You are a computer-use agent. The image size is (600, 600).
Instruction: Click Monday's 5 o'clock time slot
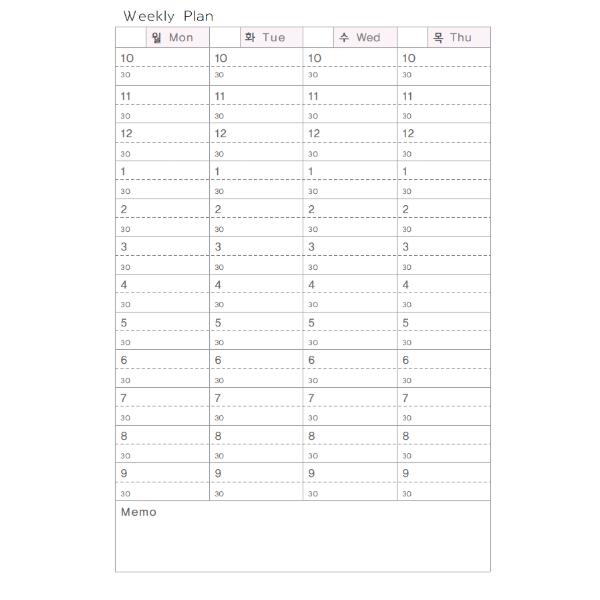pyautogui.click(x=162, y=322)
